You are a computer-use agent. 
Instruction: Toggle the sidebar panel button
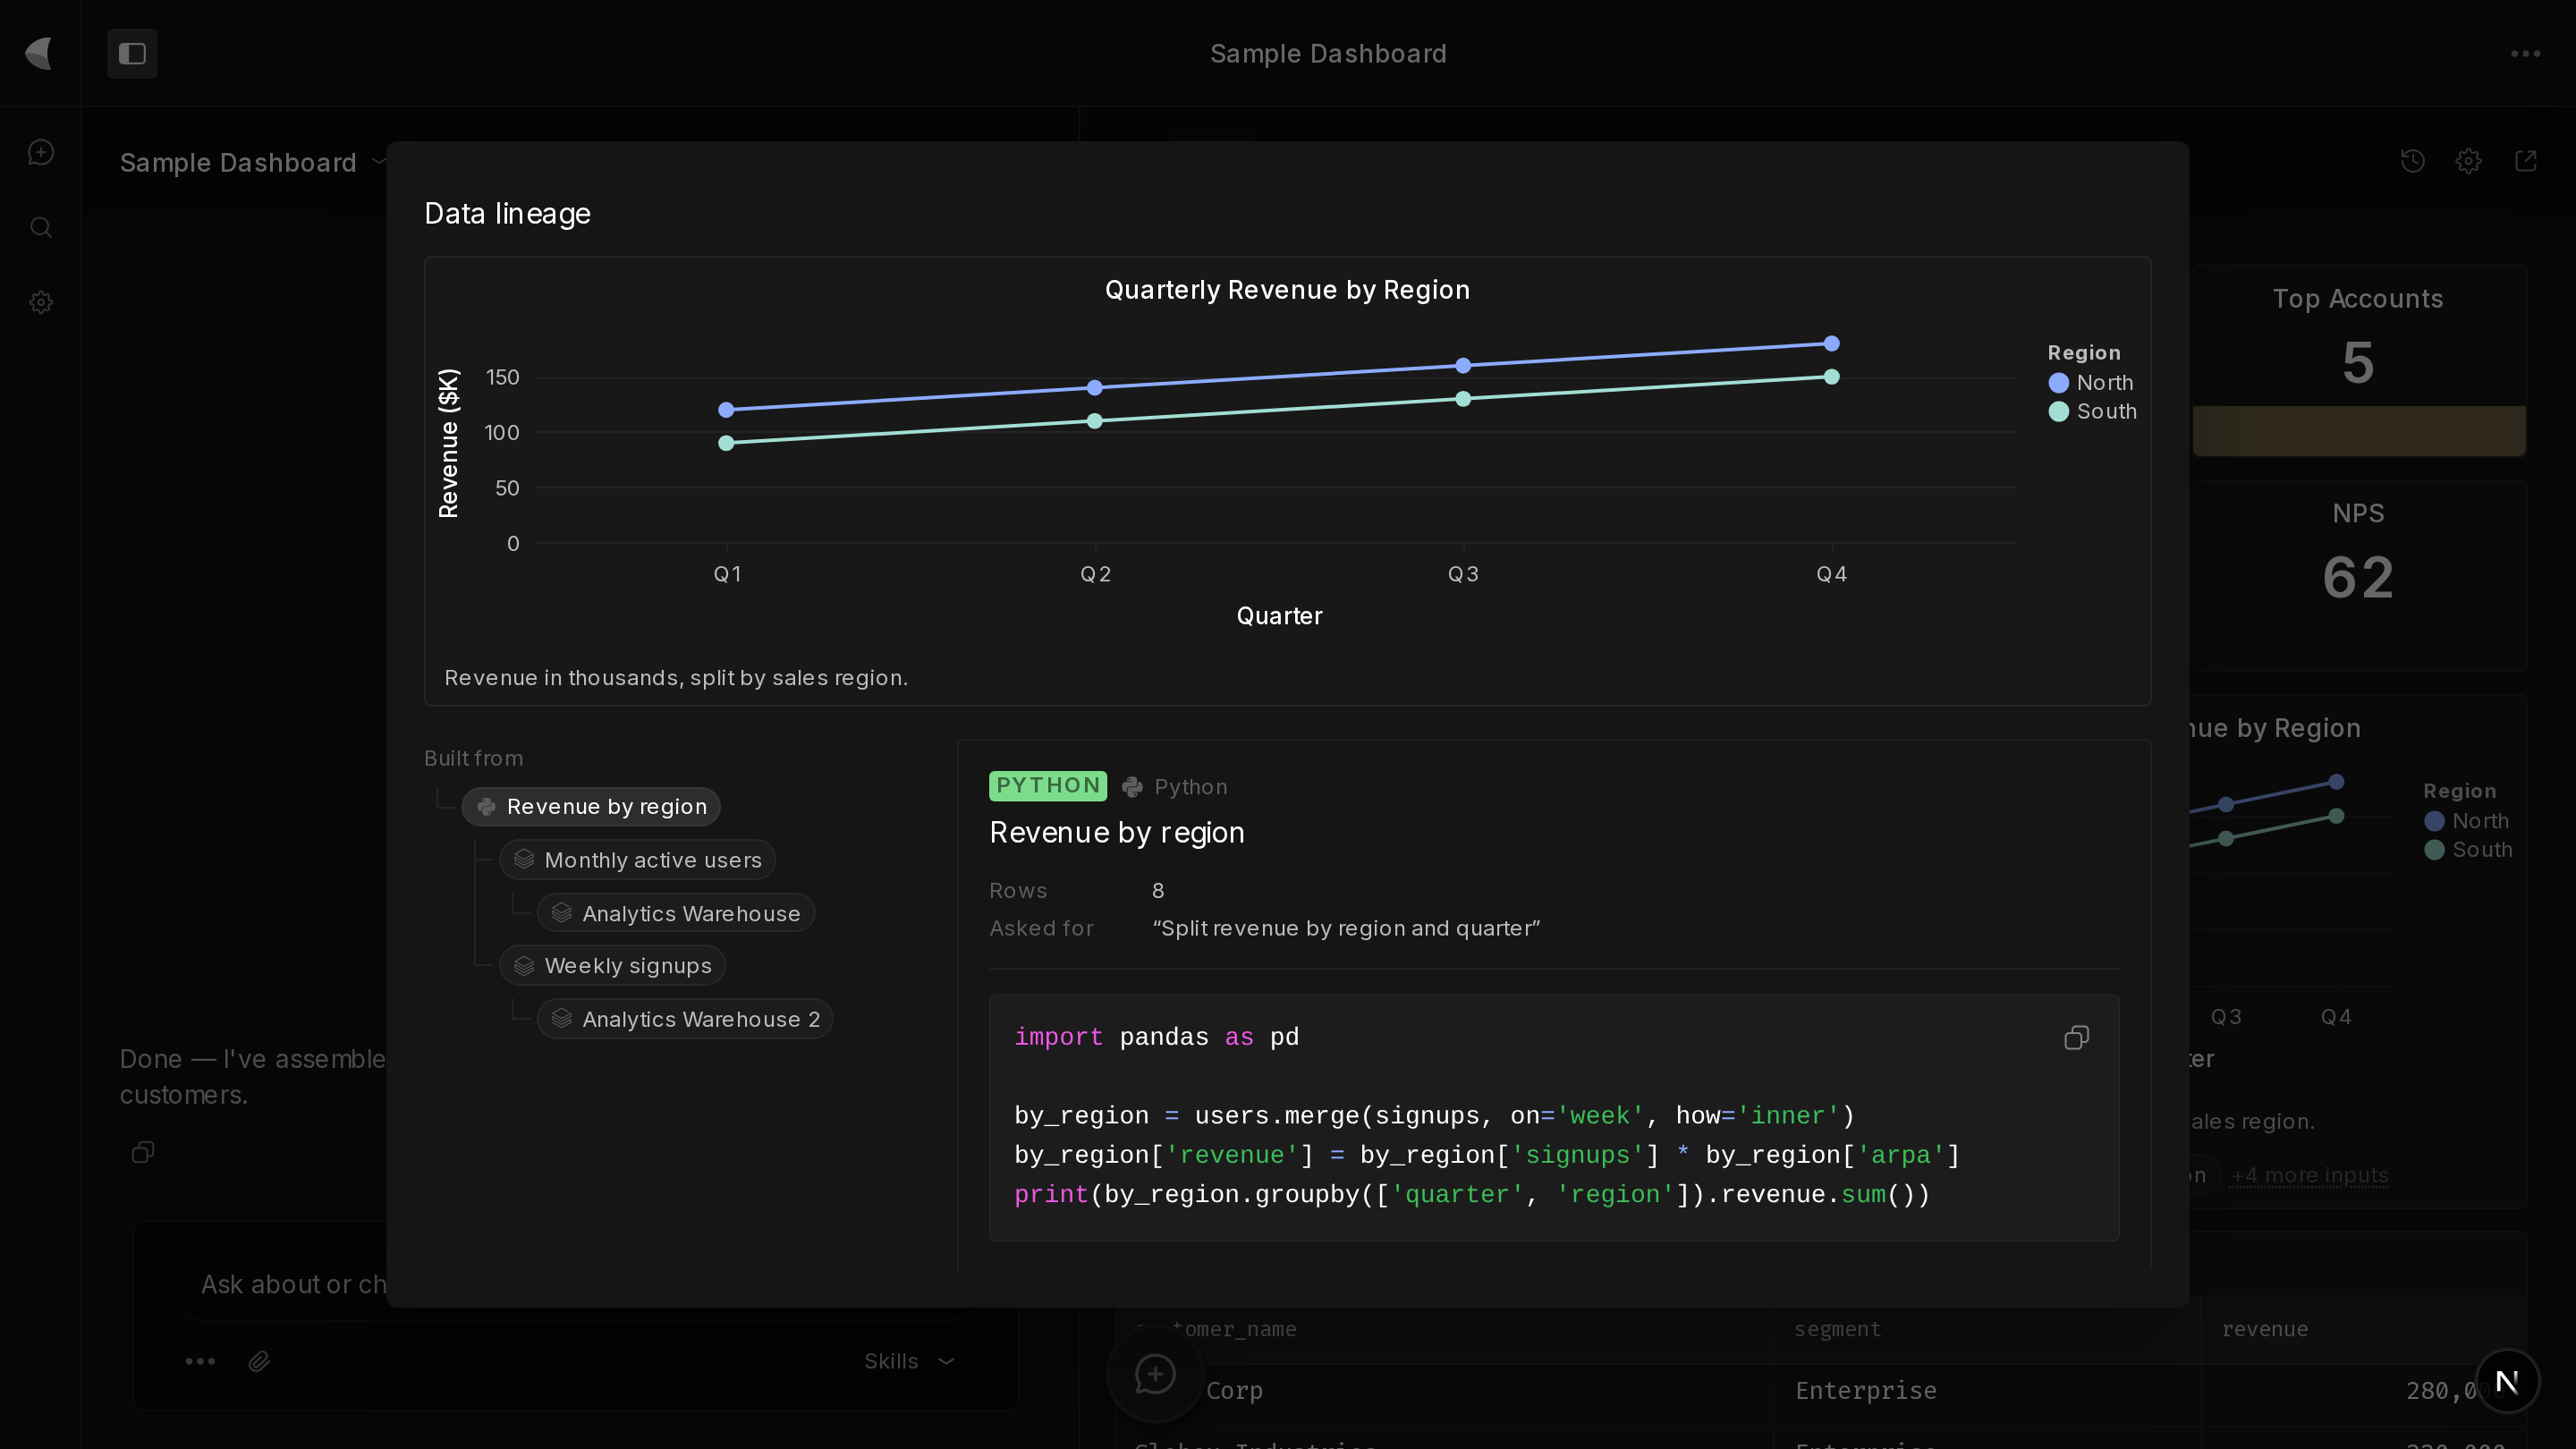click(x=132, y=53)
